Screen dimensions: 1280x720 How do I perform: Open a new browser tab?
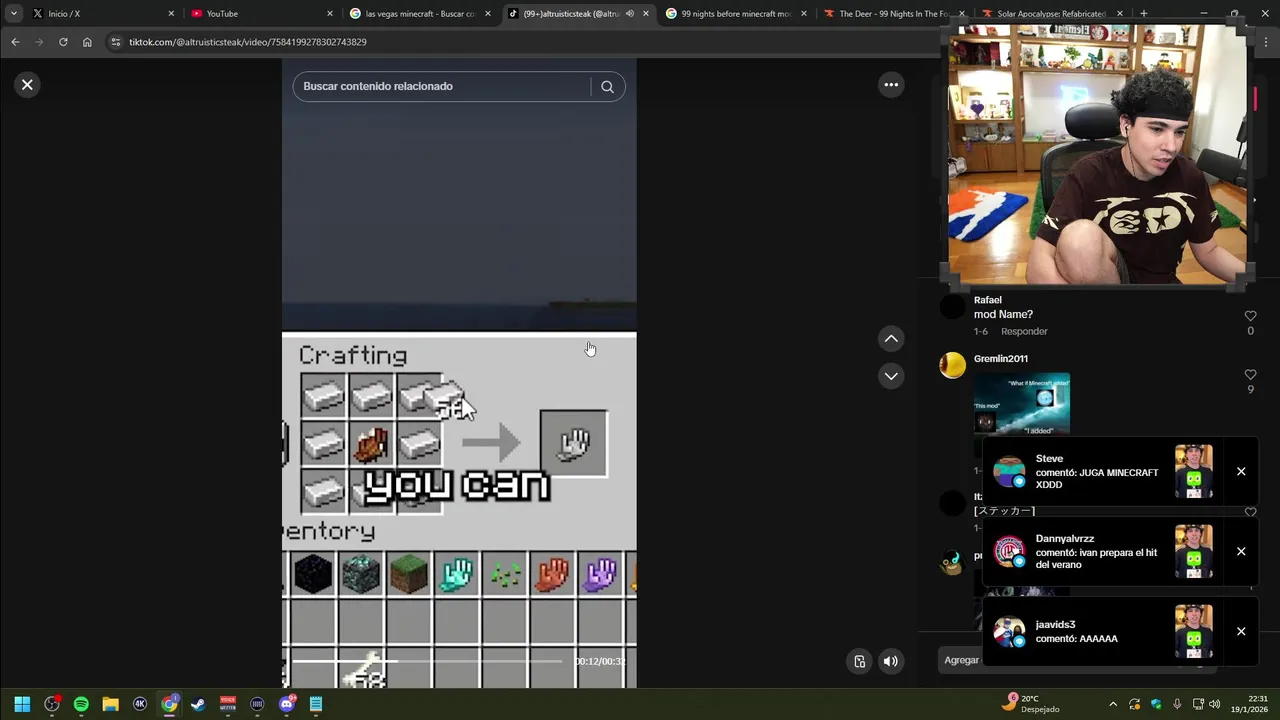[x=1143, y=14]
